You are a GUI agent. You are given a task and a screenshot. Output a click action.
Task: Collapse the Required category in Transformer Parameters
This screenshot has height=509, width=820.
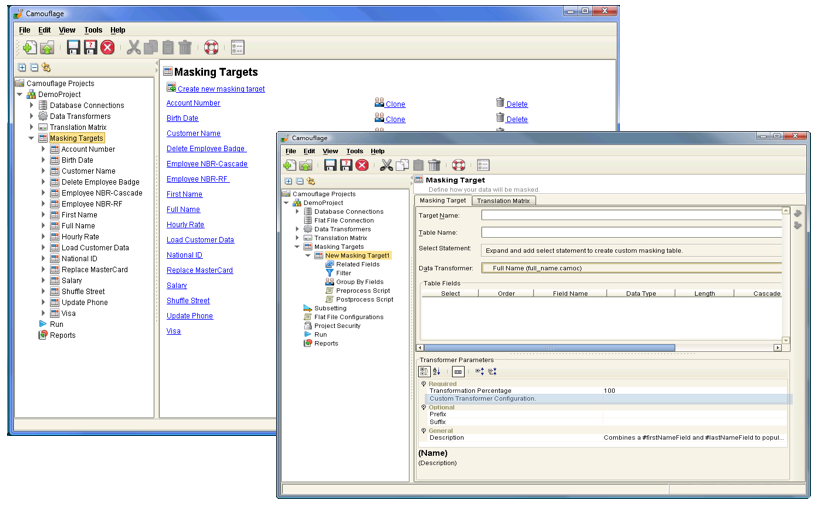point(424,383)
